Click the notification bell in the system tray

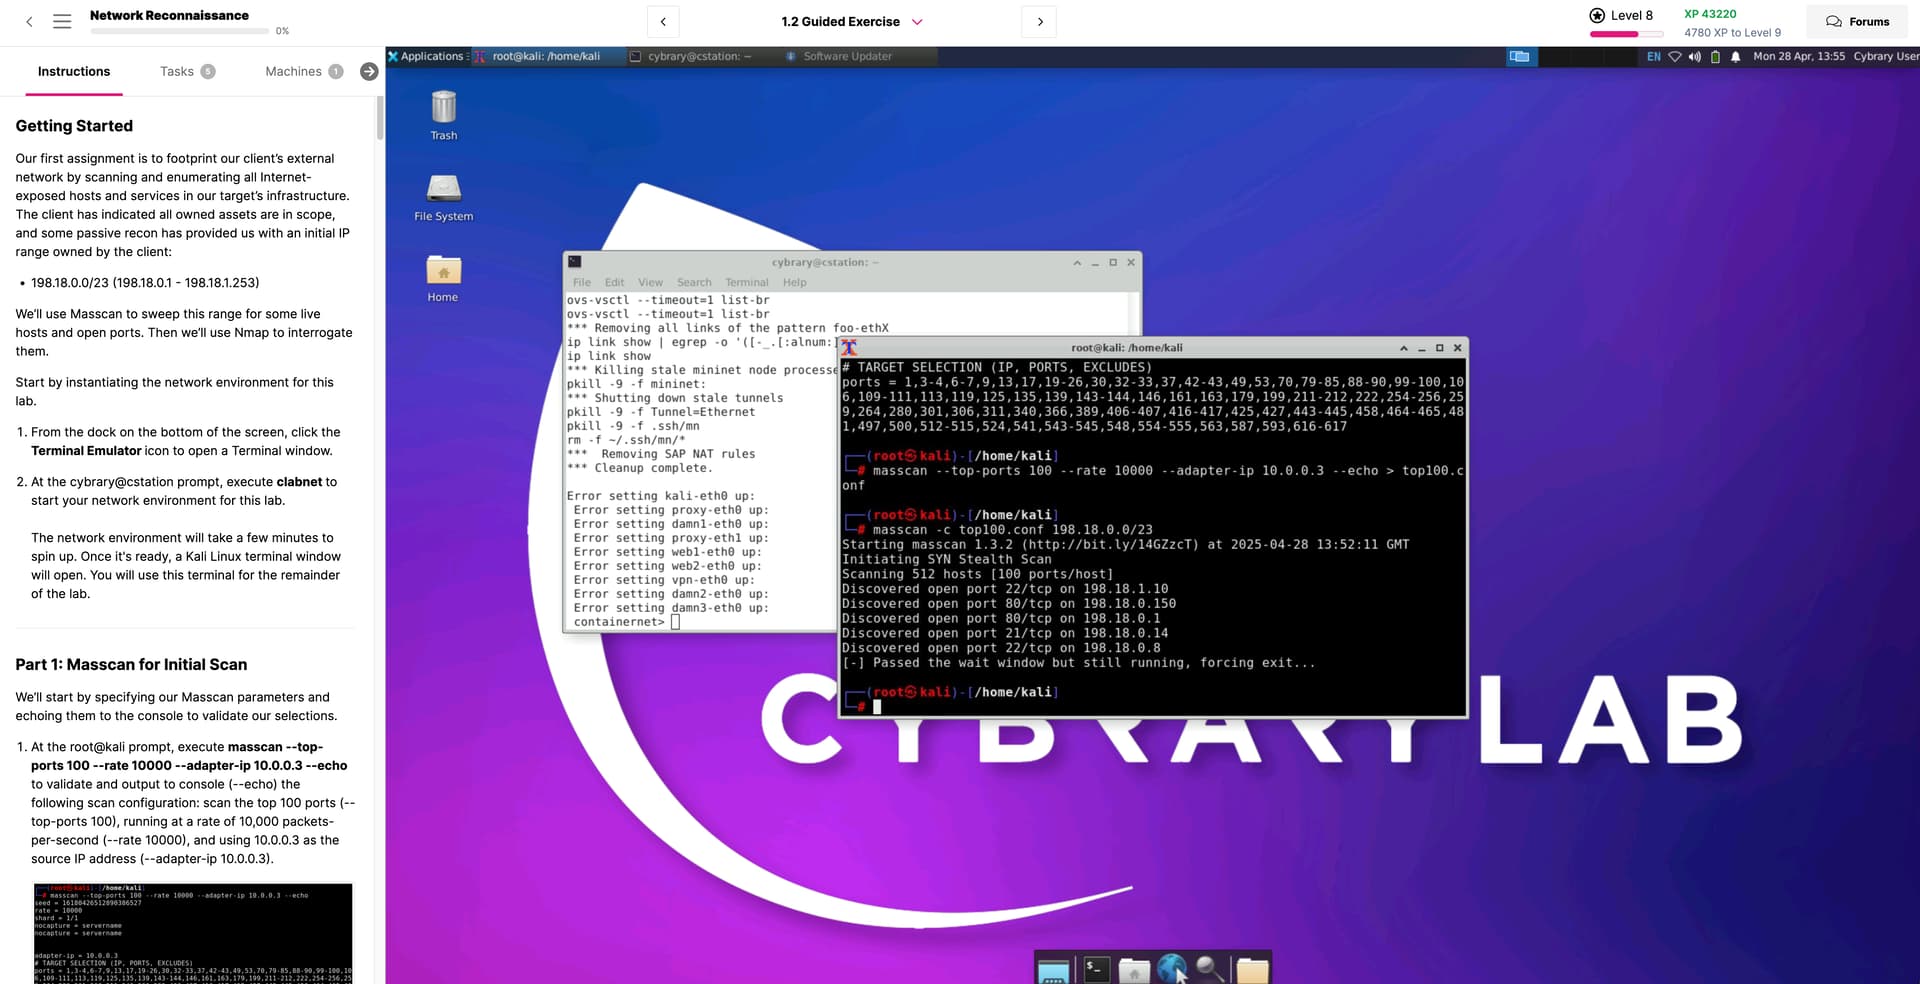pos(1735,57)
